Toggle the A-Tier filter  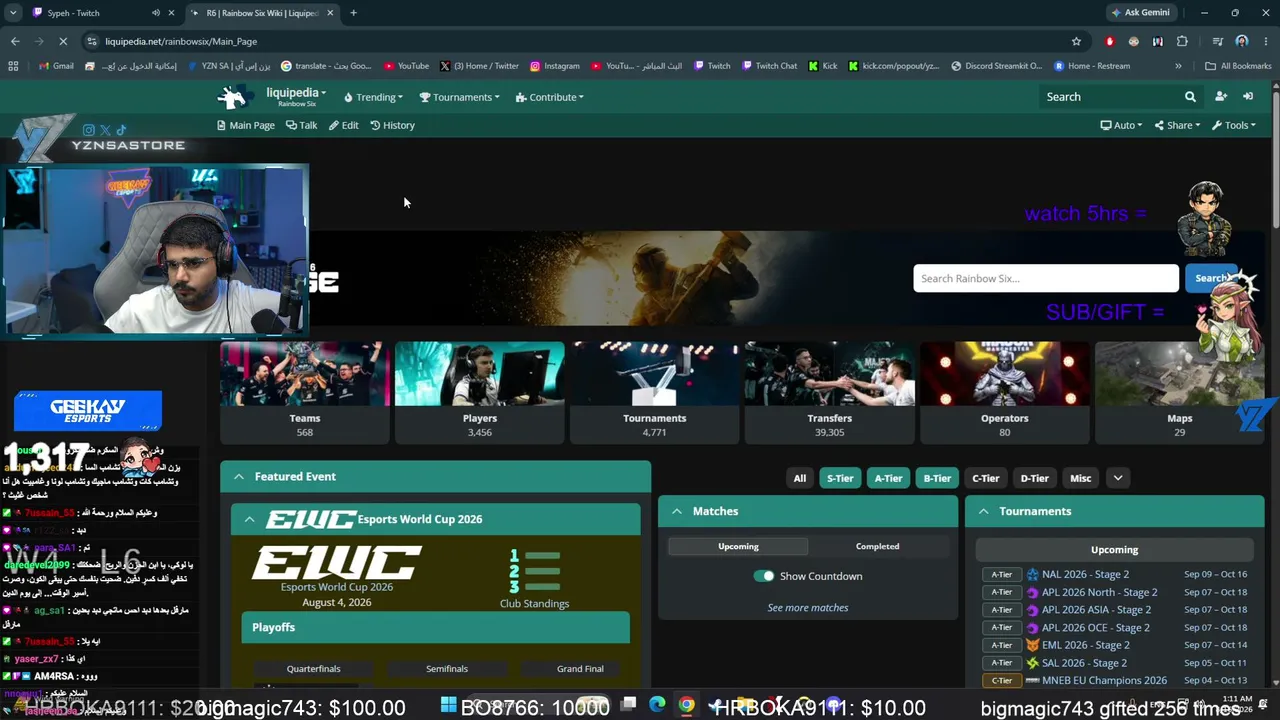(x=889, y=478)
